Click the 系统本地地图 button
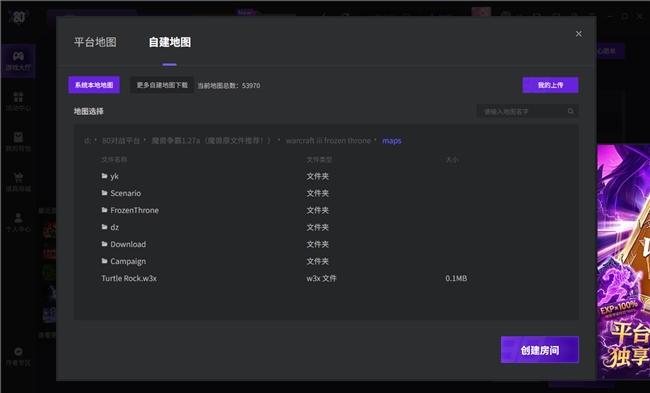The width and height of the screenshot is (650, 393). click(94, 85)
